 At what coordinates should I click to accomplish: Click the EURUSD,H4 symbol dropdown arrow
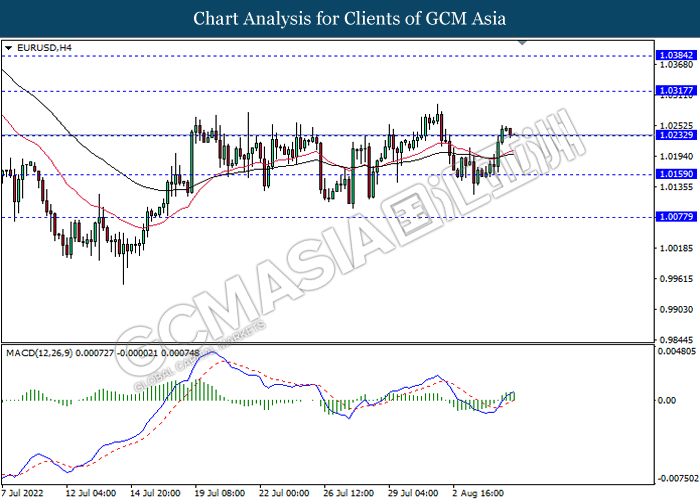point(8,48)
